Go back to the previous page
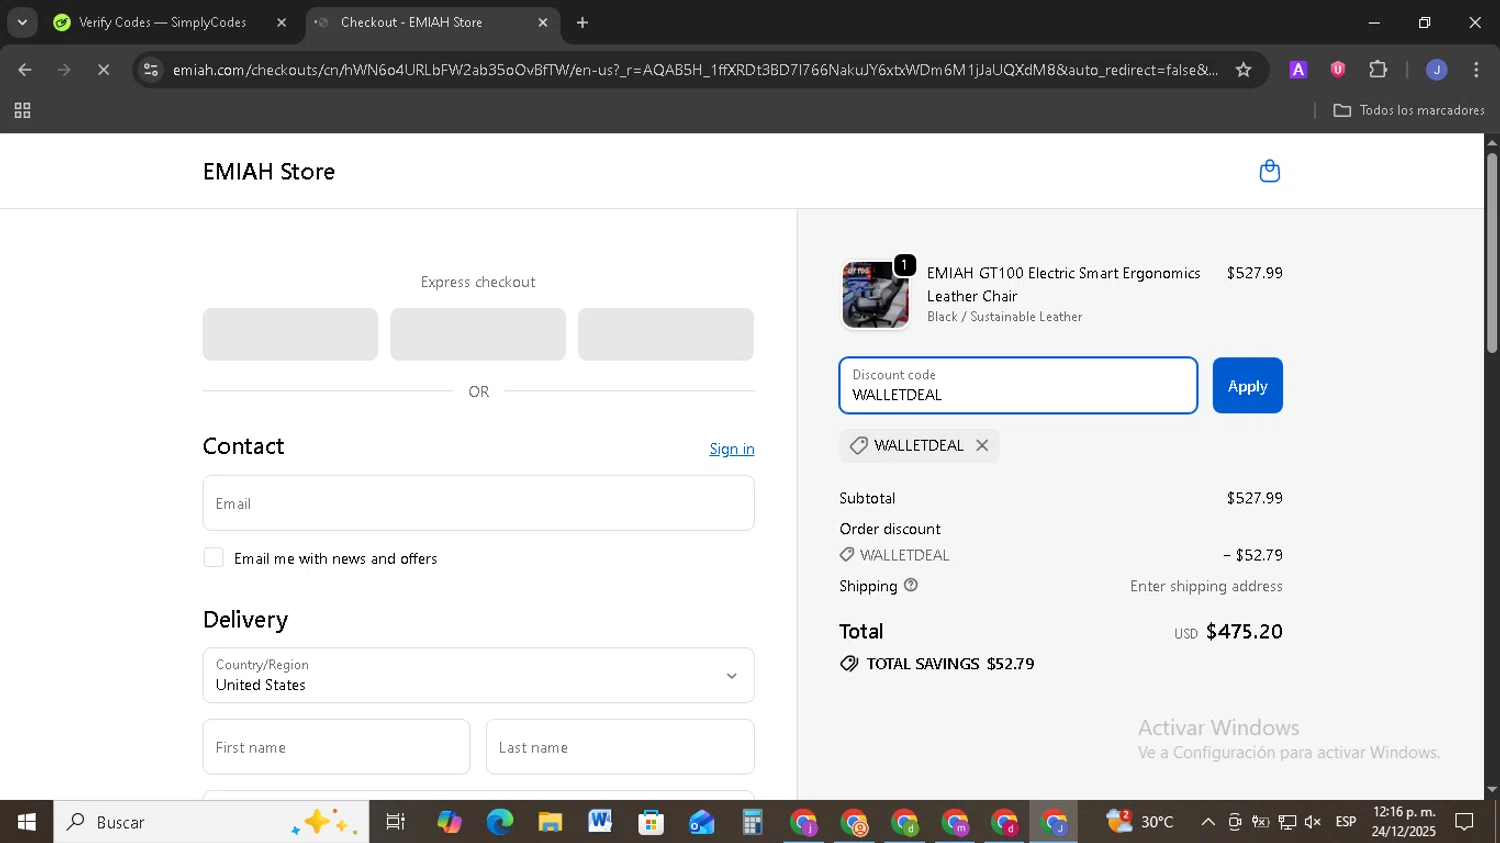This screenshot has width=1500, height=843. click(25, 70)
